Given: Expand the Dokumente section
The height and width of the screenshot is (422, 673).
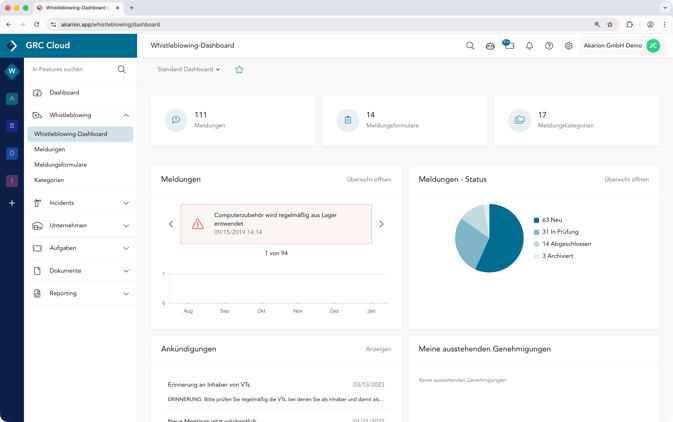Looking at the screenshot, I should click(x=126, y=271).
